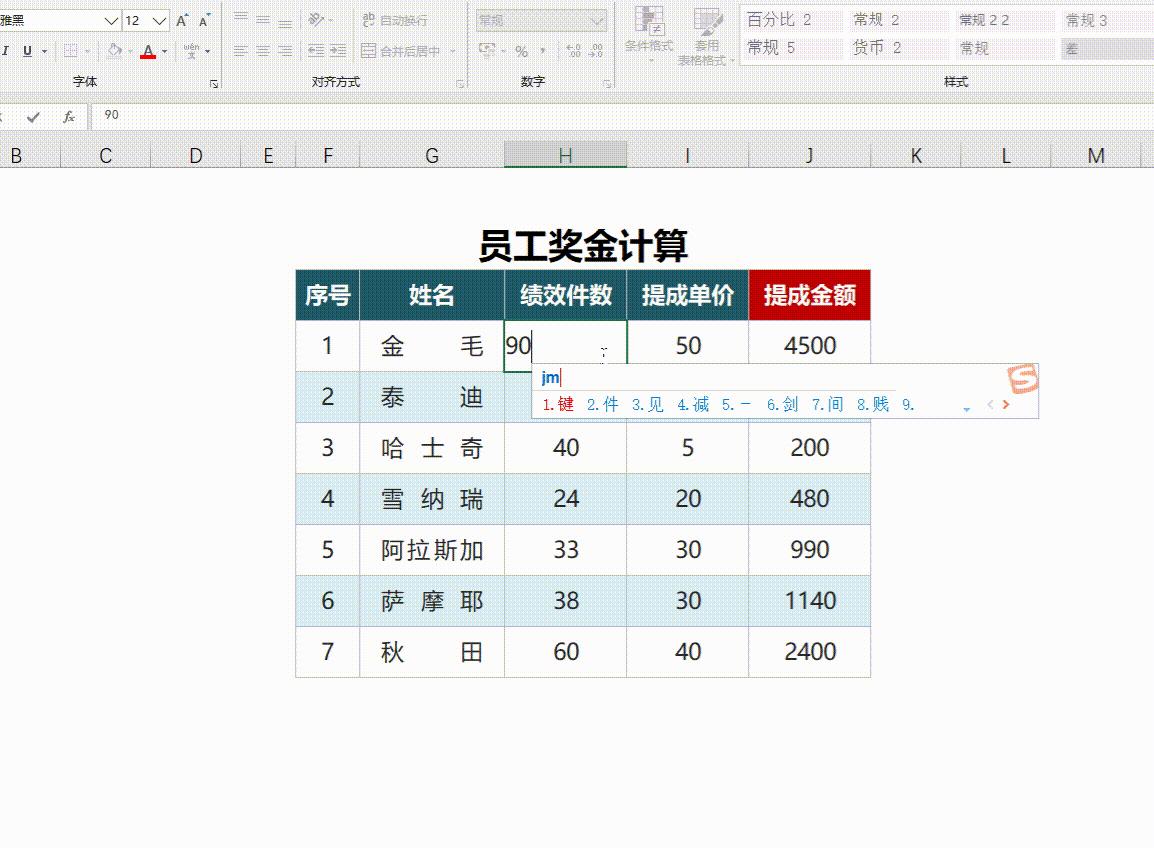Viewport: 1154px width, 848px height.
Task: Apply the Percent Style format icon
Action: click(521, 51)
